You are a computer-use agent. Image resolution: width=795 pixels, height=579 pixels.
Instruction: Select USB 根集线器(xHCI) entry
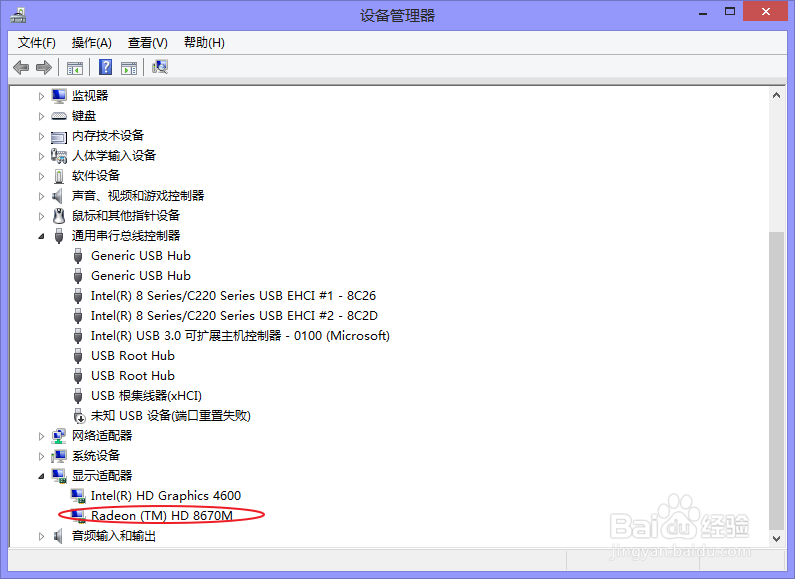(x=147, y=395)
